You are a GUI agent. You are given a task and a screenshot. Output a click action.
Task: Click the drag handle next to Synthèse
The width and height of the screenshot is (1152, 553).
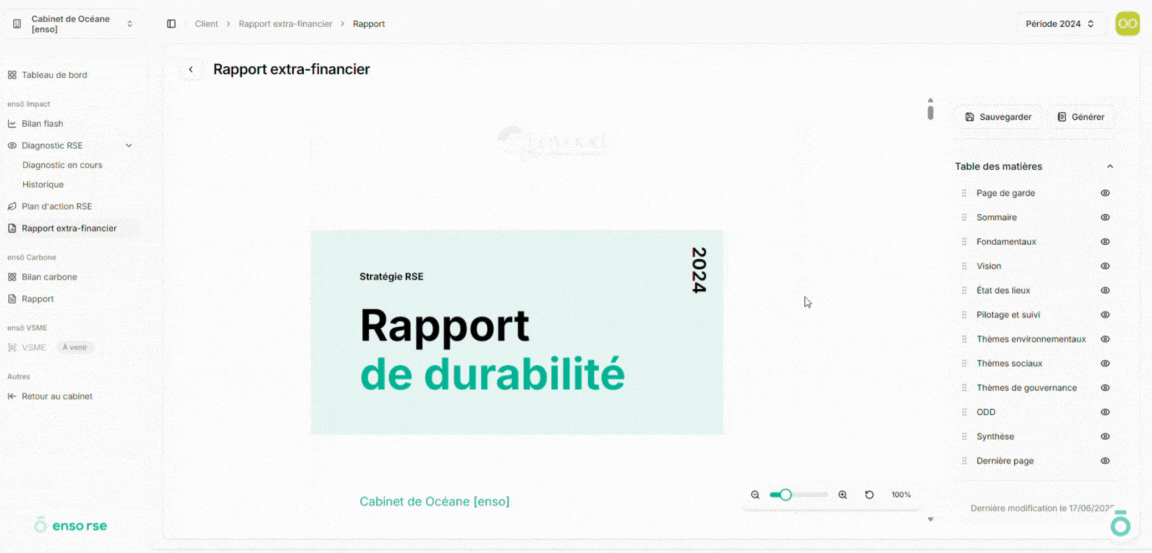(965, 436)
